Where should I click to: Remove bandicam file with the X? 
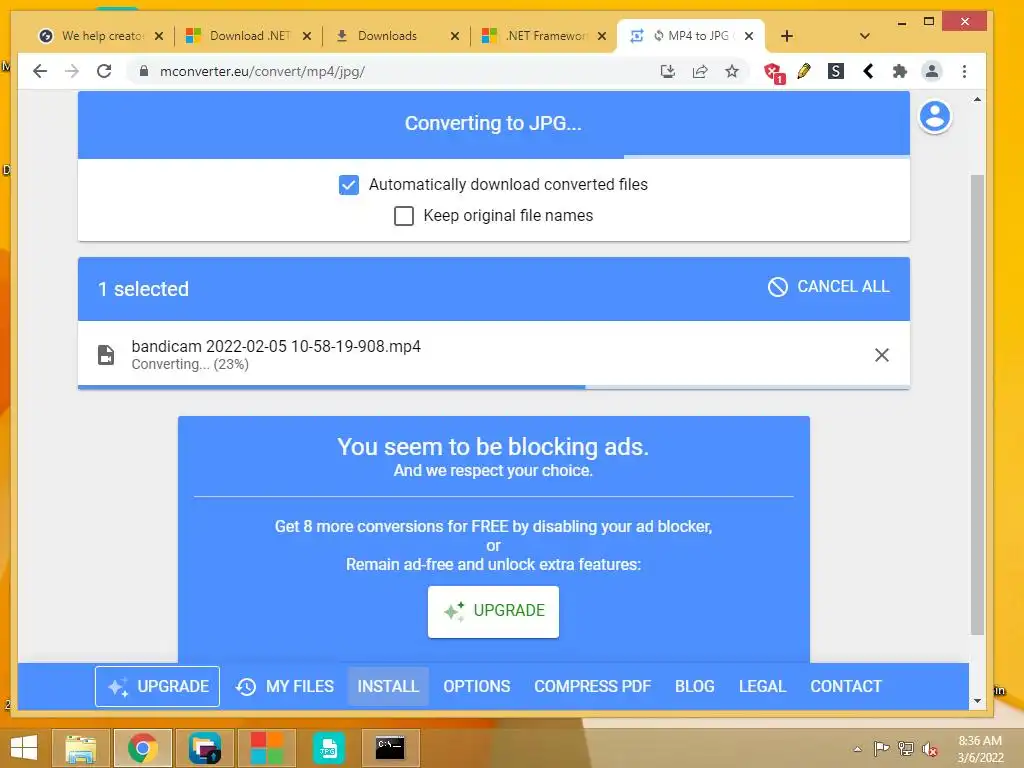click(x=882, y=355)
